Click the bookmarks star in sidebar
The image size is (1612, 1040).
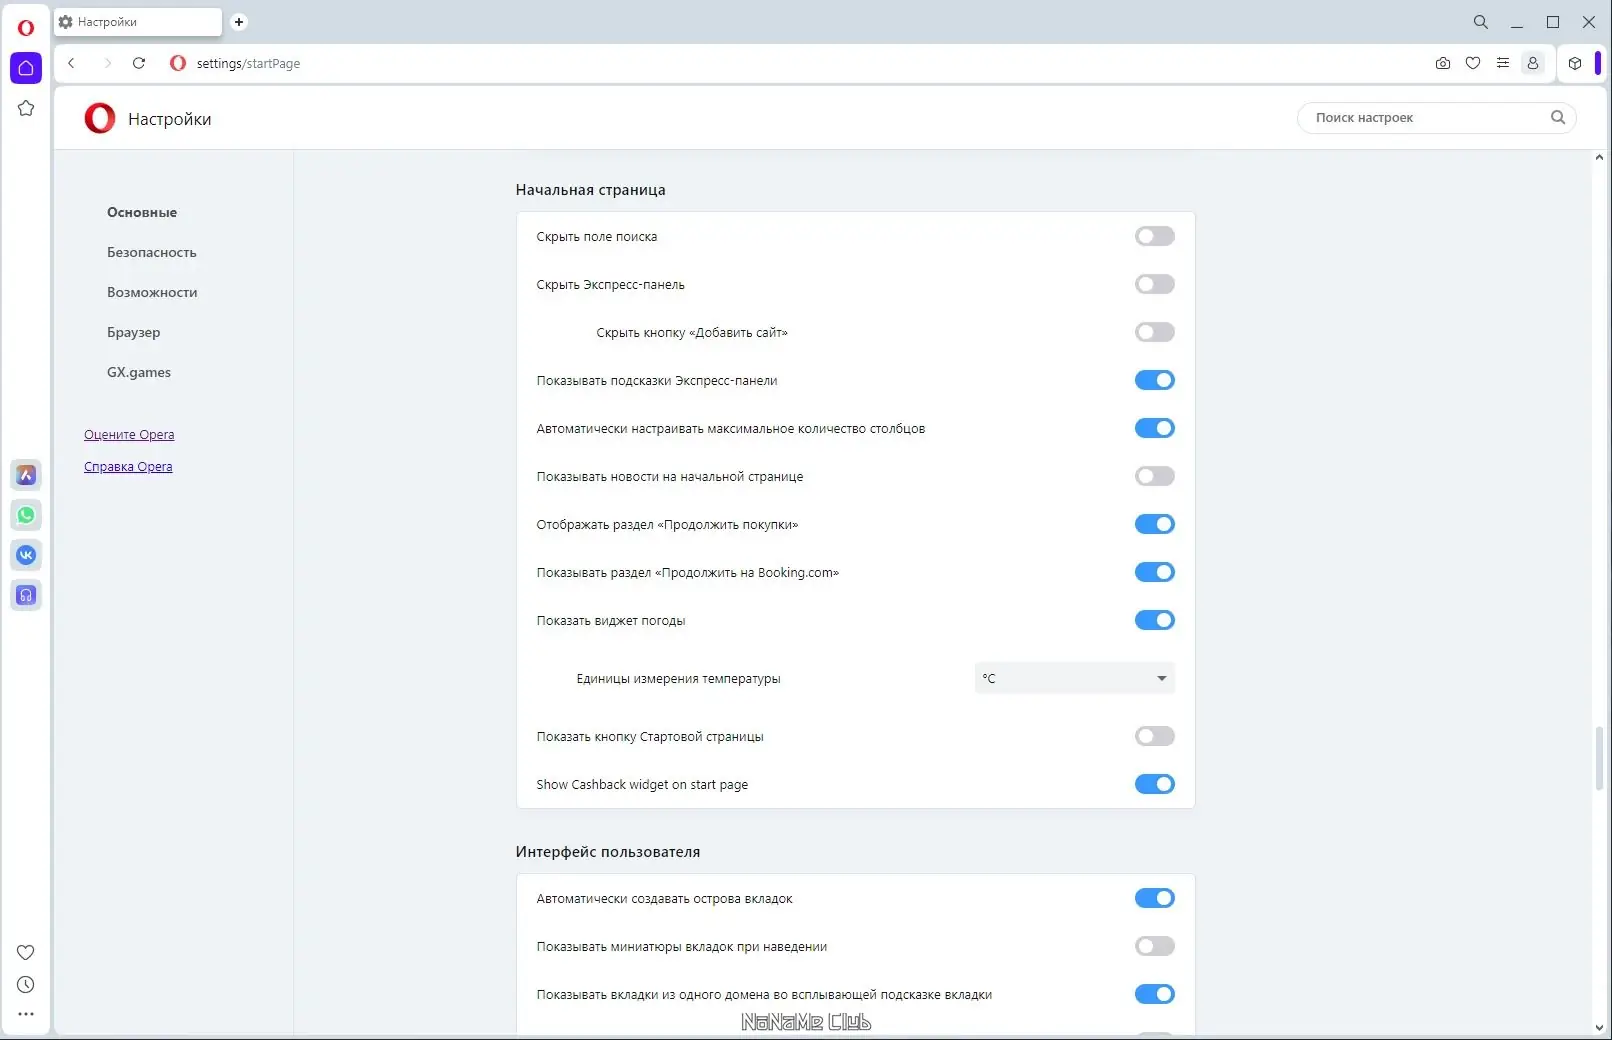[x=26, y=108]
